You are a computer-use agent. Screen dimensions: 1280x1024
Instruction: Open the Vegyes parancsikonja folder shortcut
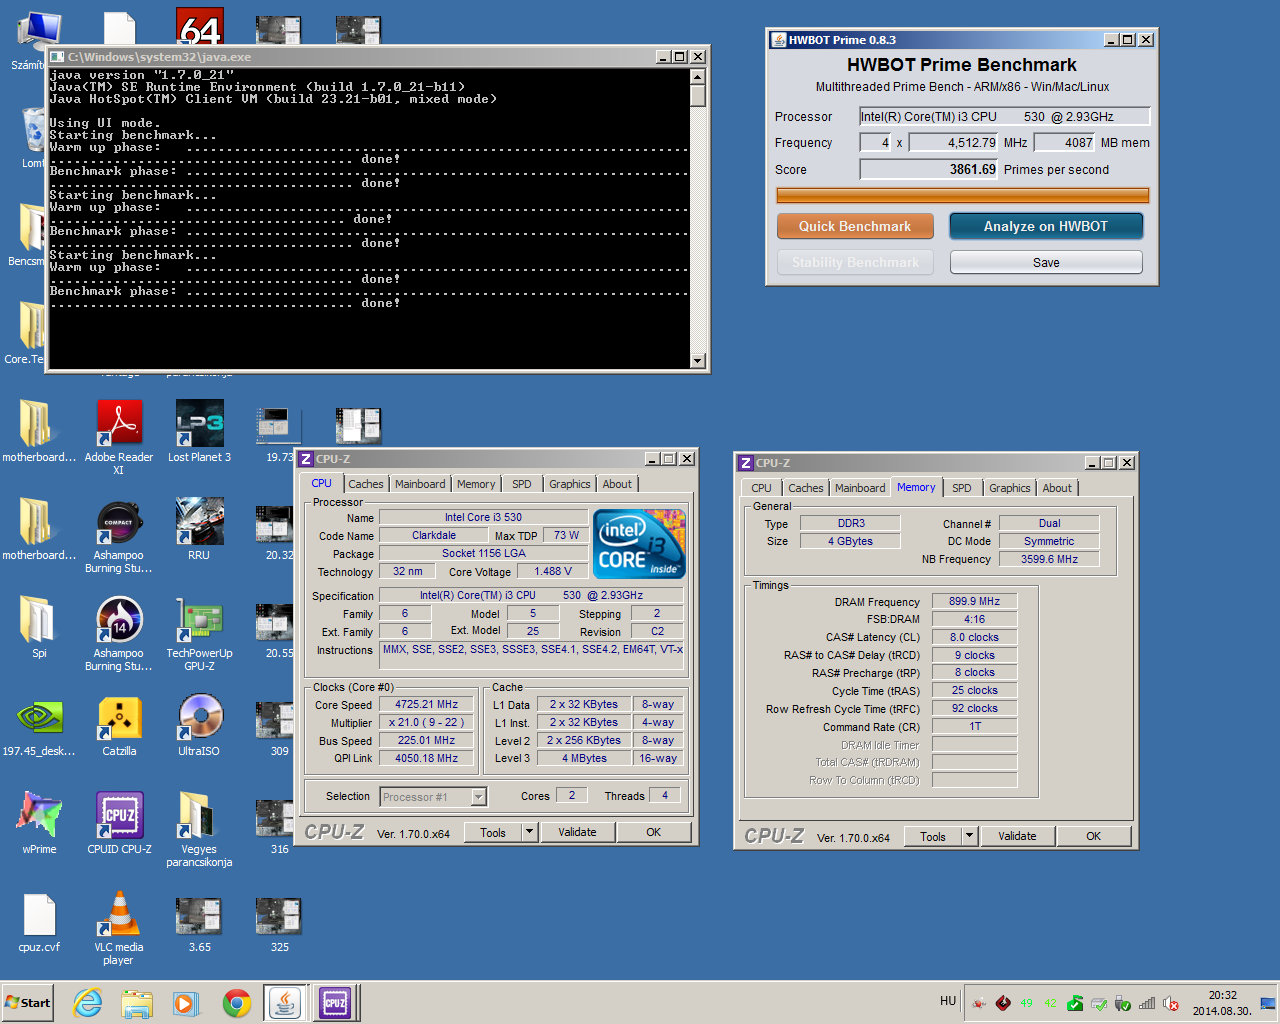click(x=199, y=830)
